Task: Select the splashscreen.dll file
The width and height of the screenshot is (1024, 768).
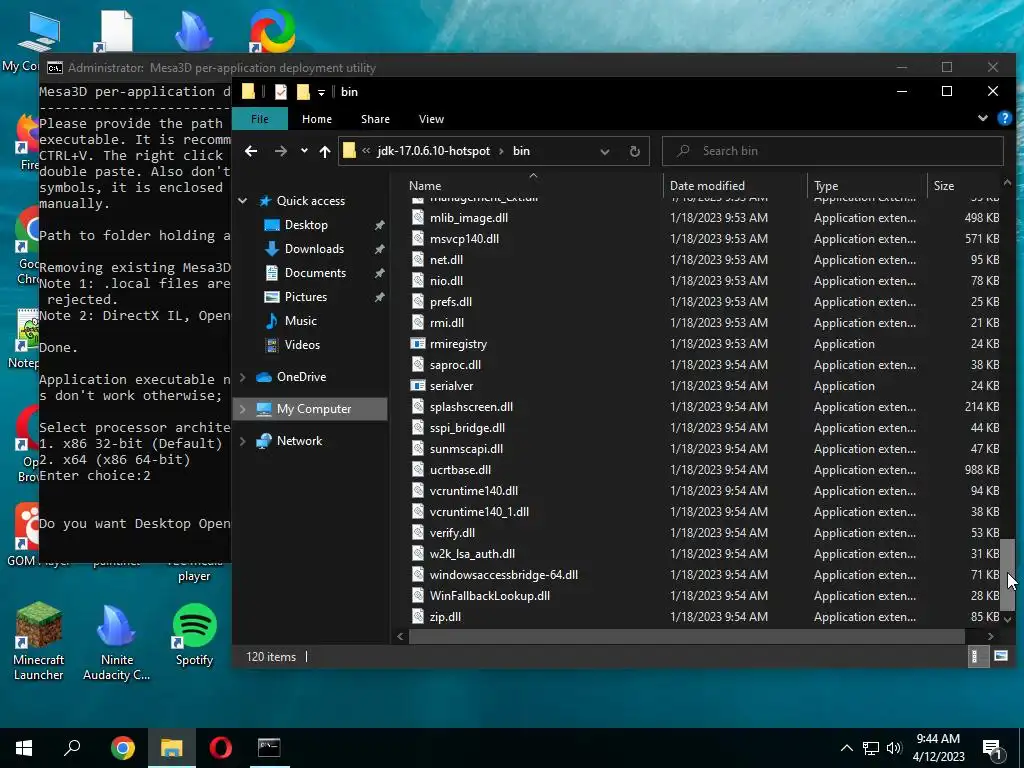Action: pos(472,407)
